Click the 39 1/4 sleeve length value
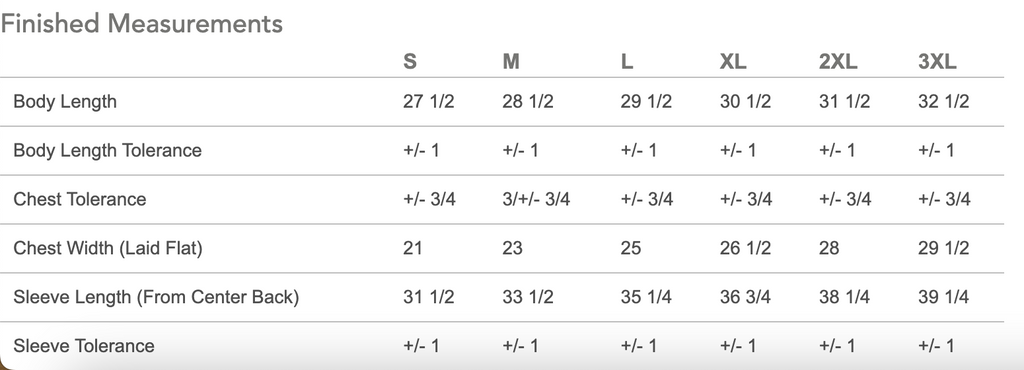 pyautogui.click(x=944, y=297)
